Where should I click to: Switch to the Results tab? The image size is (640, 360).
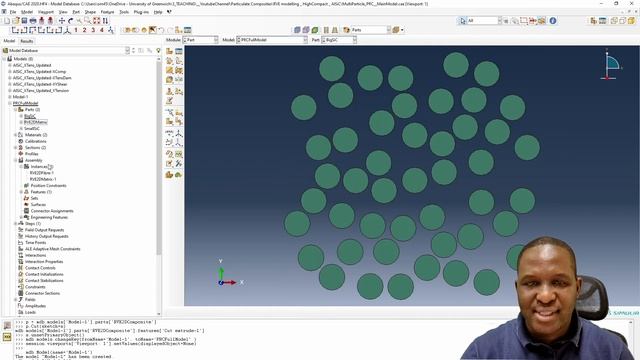pyautogui.click(x=27, y=41)
